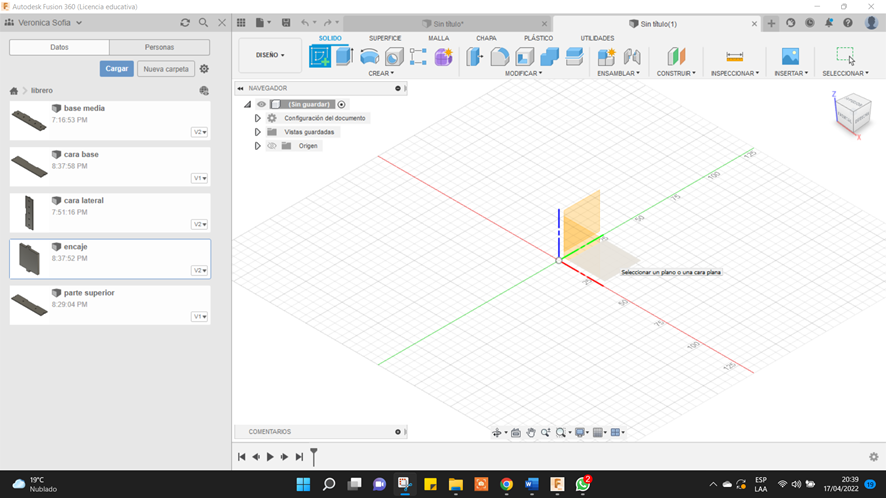
Task: Open the CONSTRUIR dropdown menu
Action: coord(676,73)
